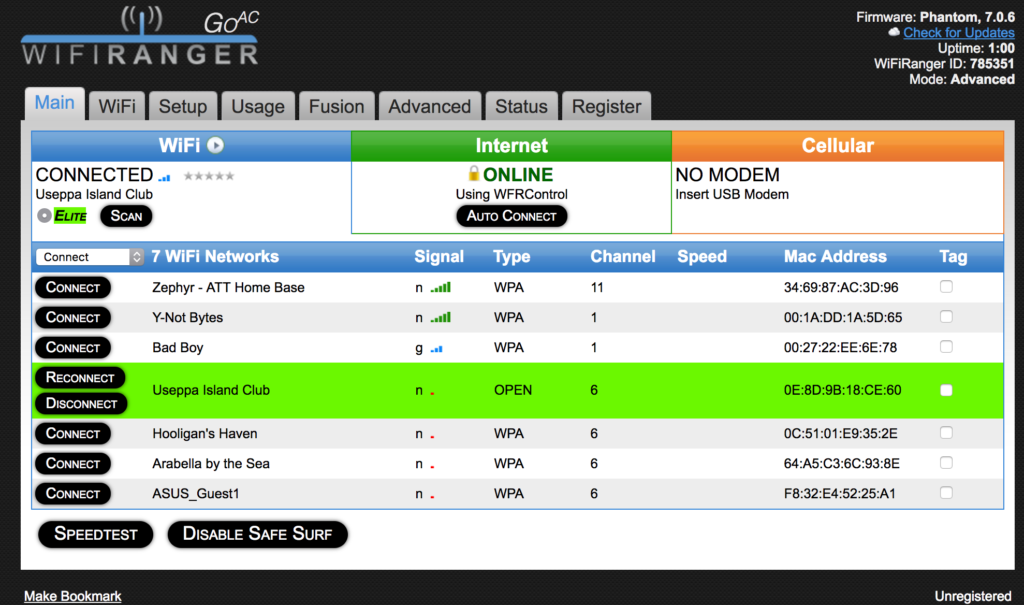Click the Speed column header

pyautogui.click(x=702, y=257)
